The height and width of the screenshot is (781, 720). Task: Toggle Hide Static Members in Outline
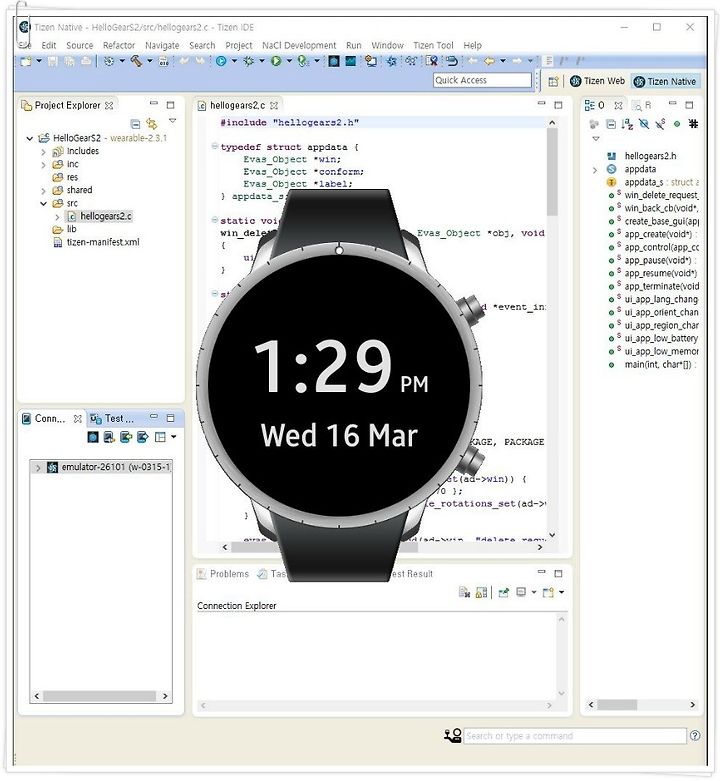point(660,124)
